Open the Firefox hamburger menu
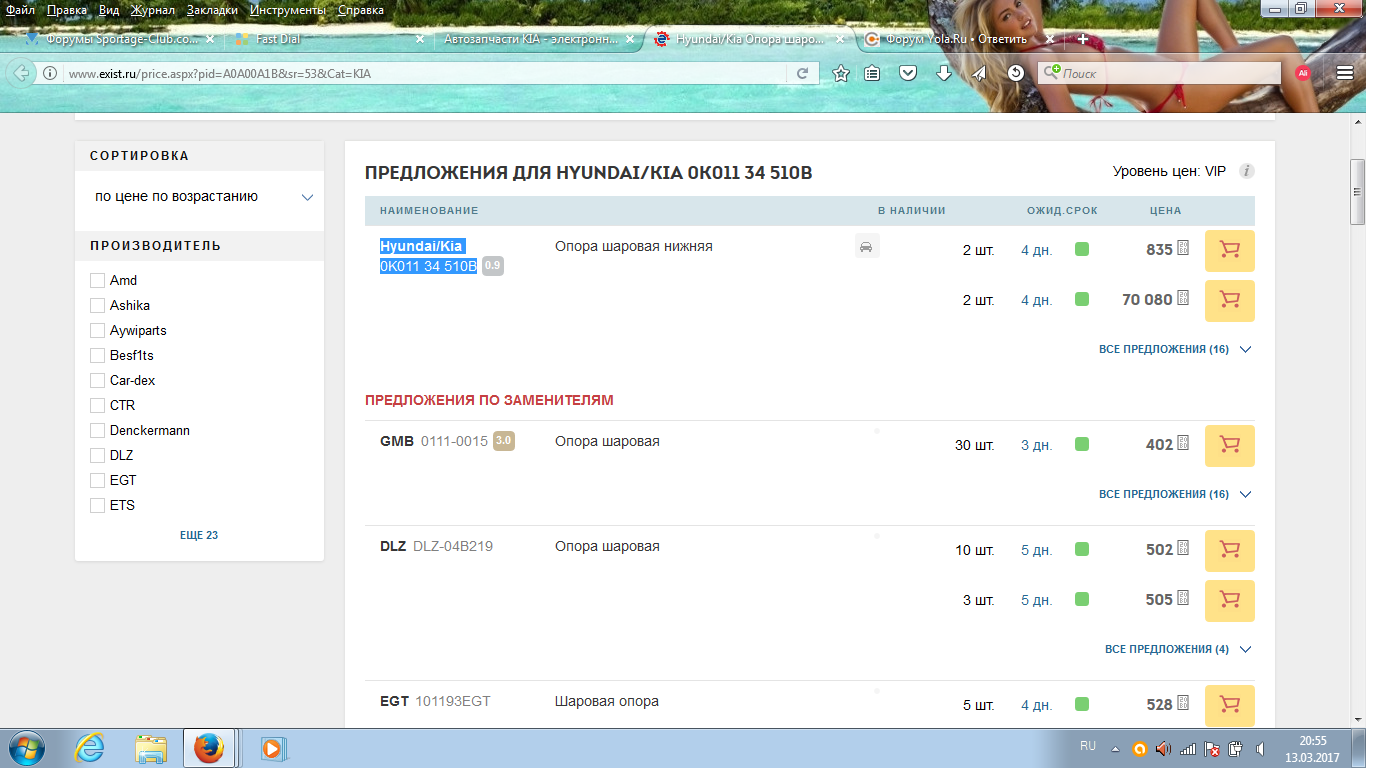This screenshot has height=776, width=1380. coord(1345,73)
